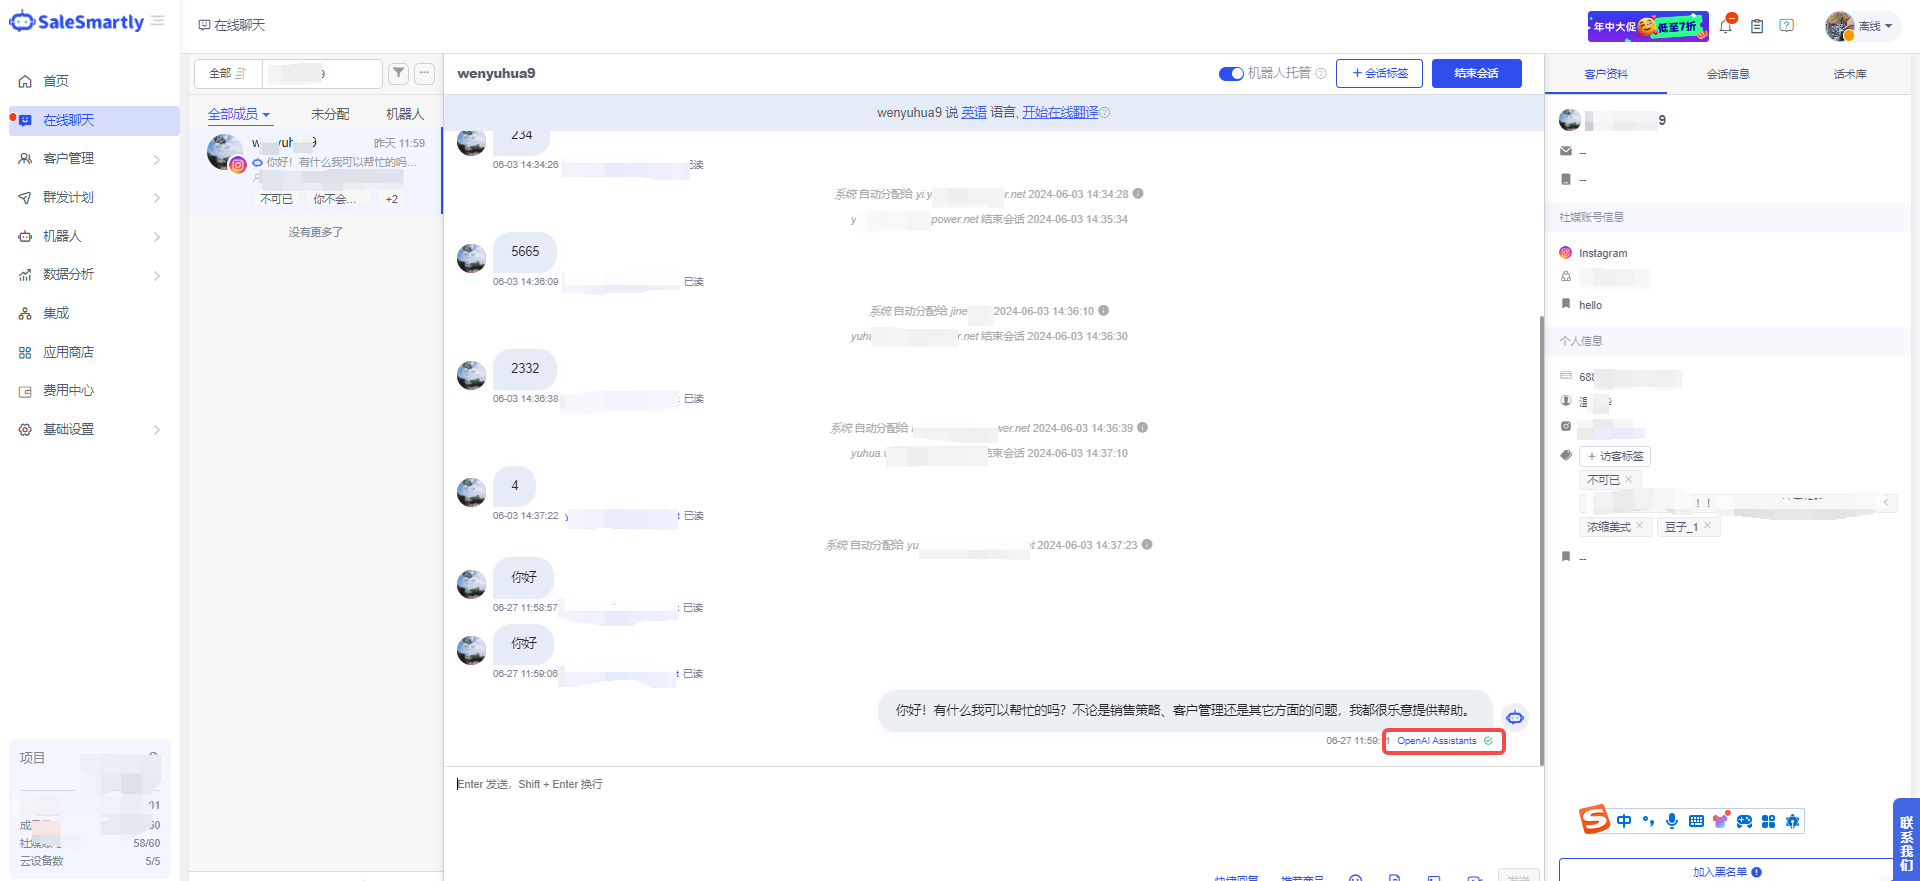
Task: Click the + 访客标签 button
Action: coord(1615,456)
